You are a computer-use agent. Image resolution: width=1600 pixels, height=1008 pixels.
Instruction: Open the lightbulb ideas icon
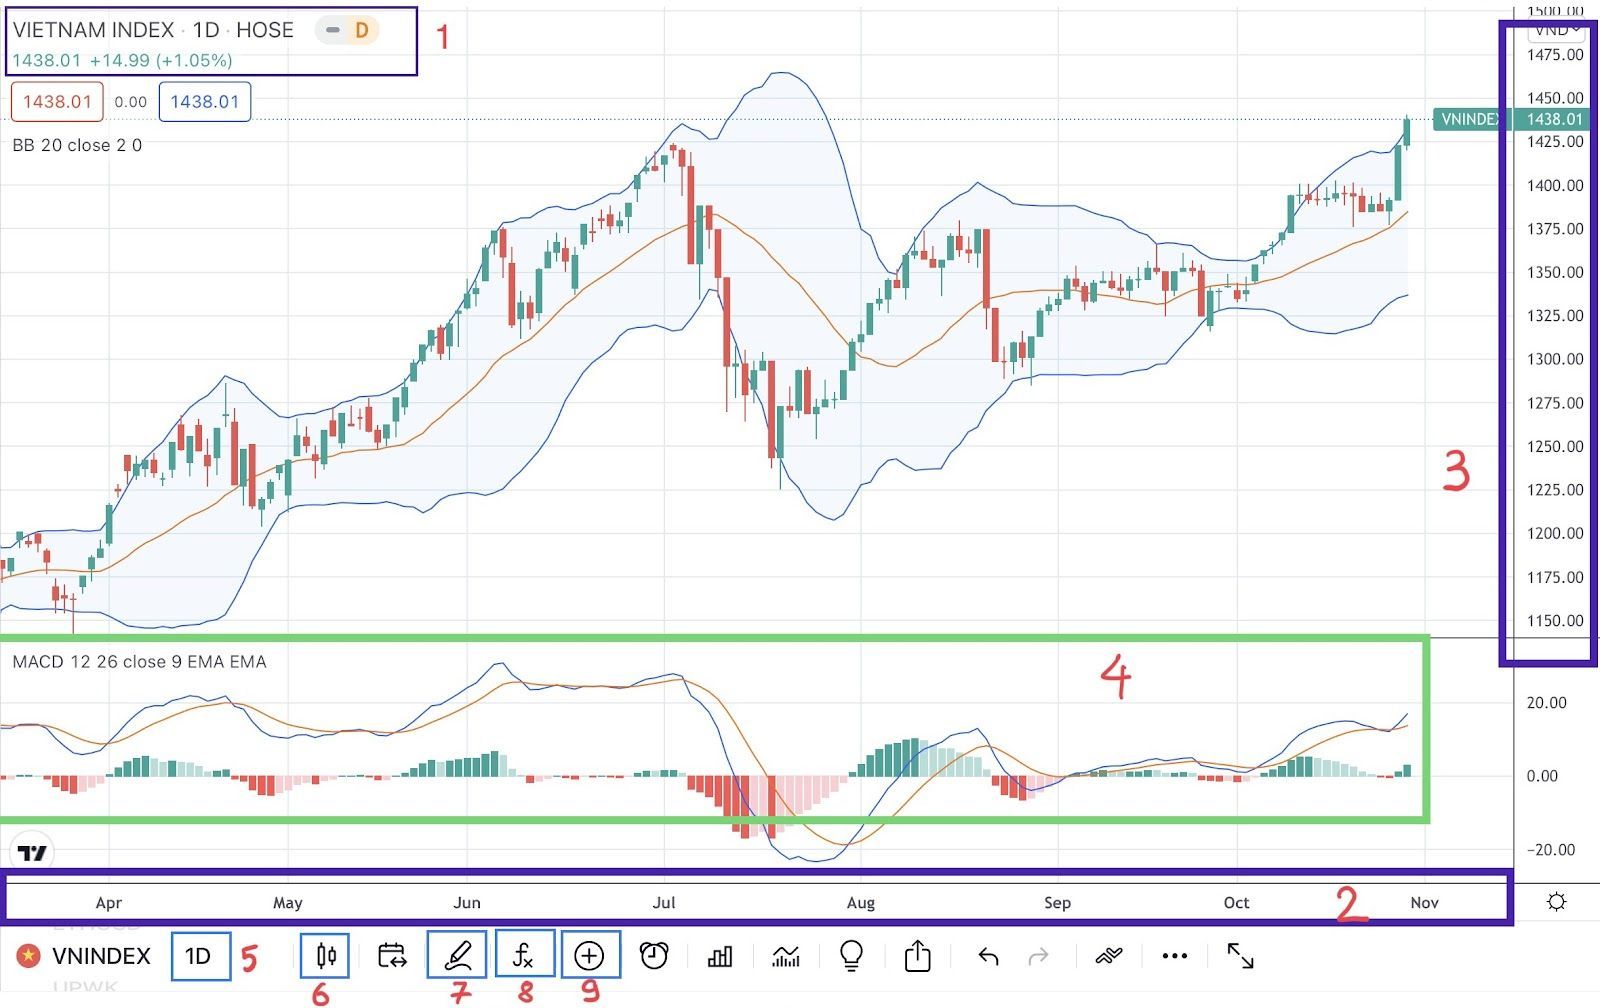pos(851,956)
